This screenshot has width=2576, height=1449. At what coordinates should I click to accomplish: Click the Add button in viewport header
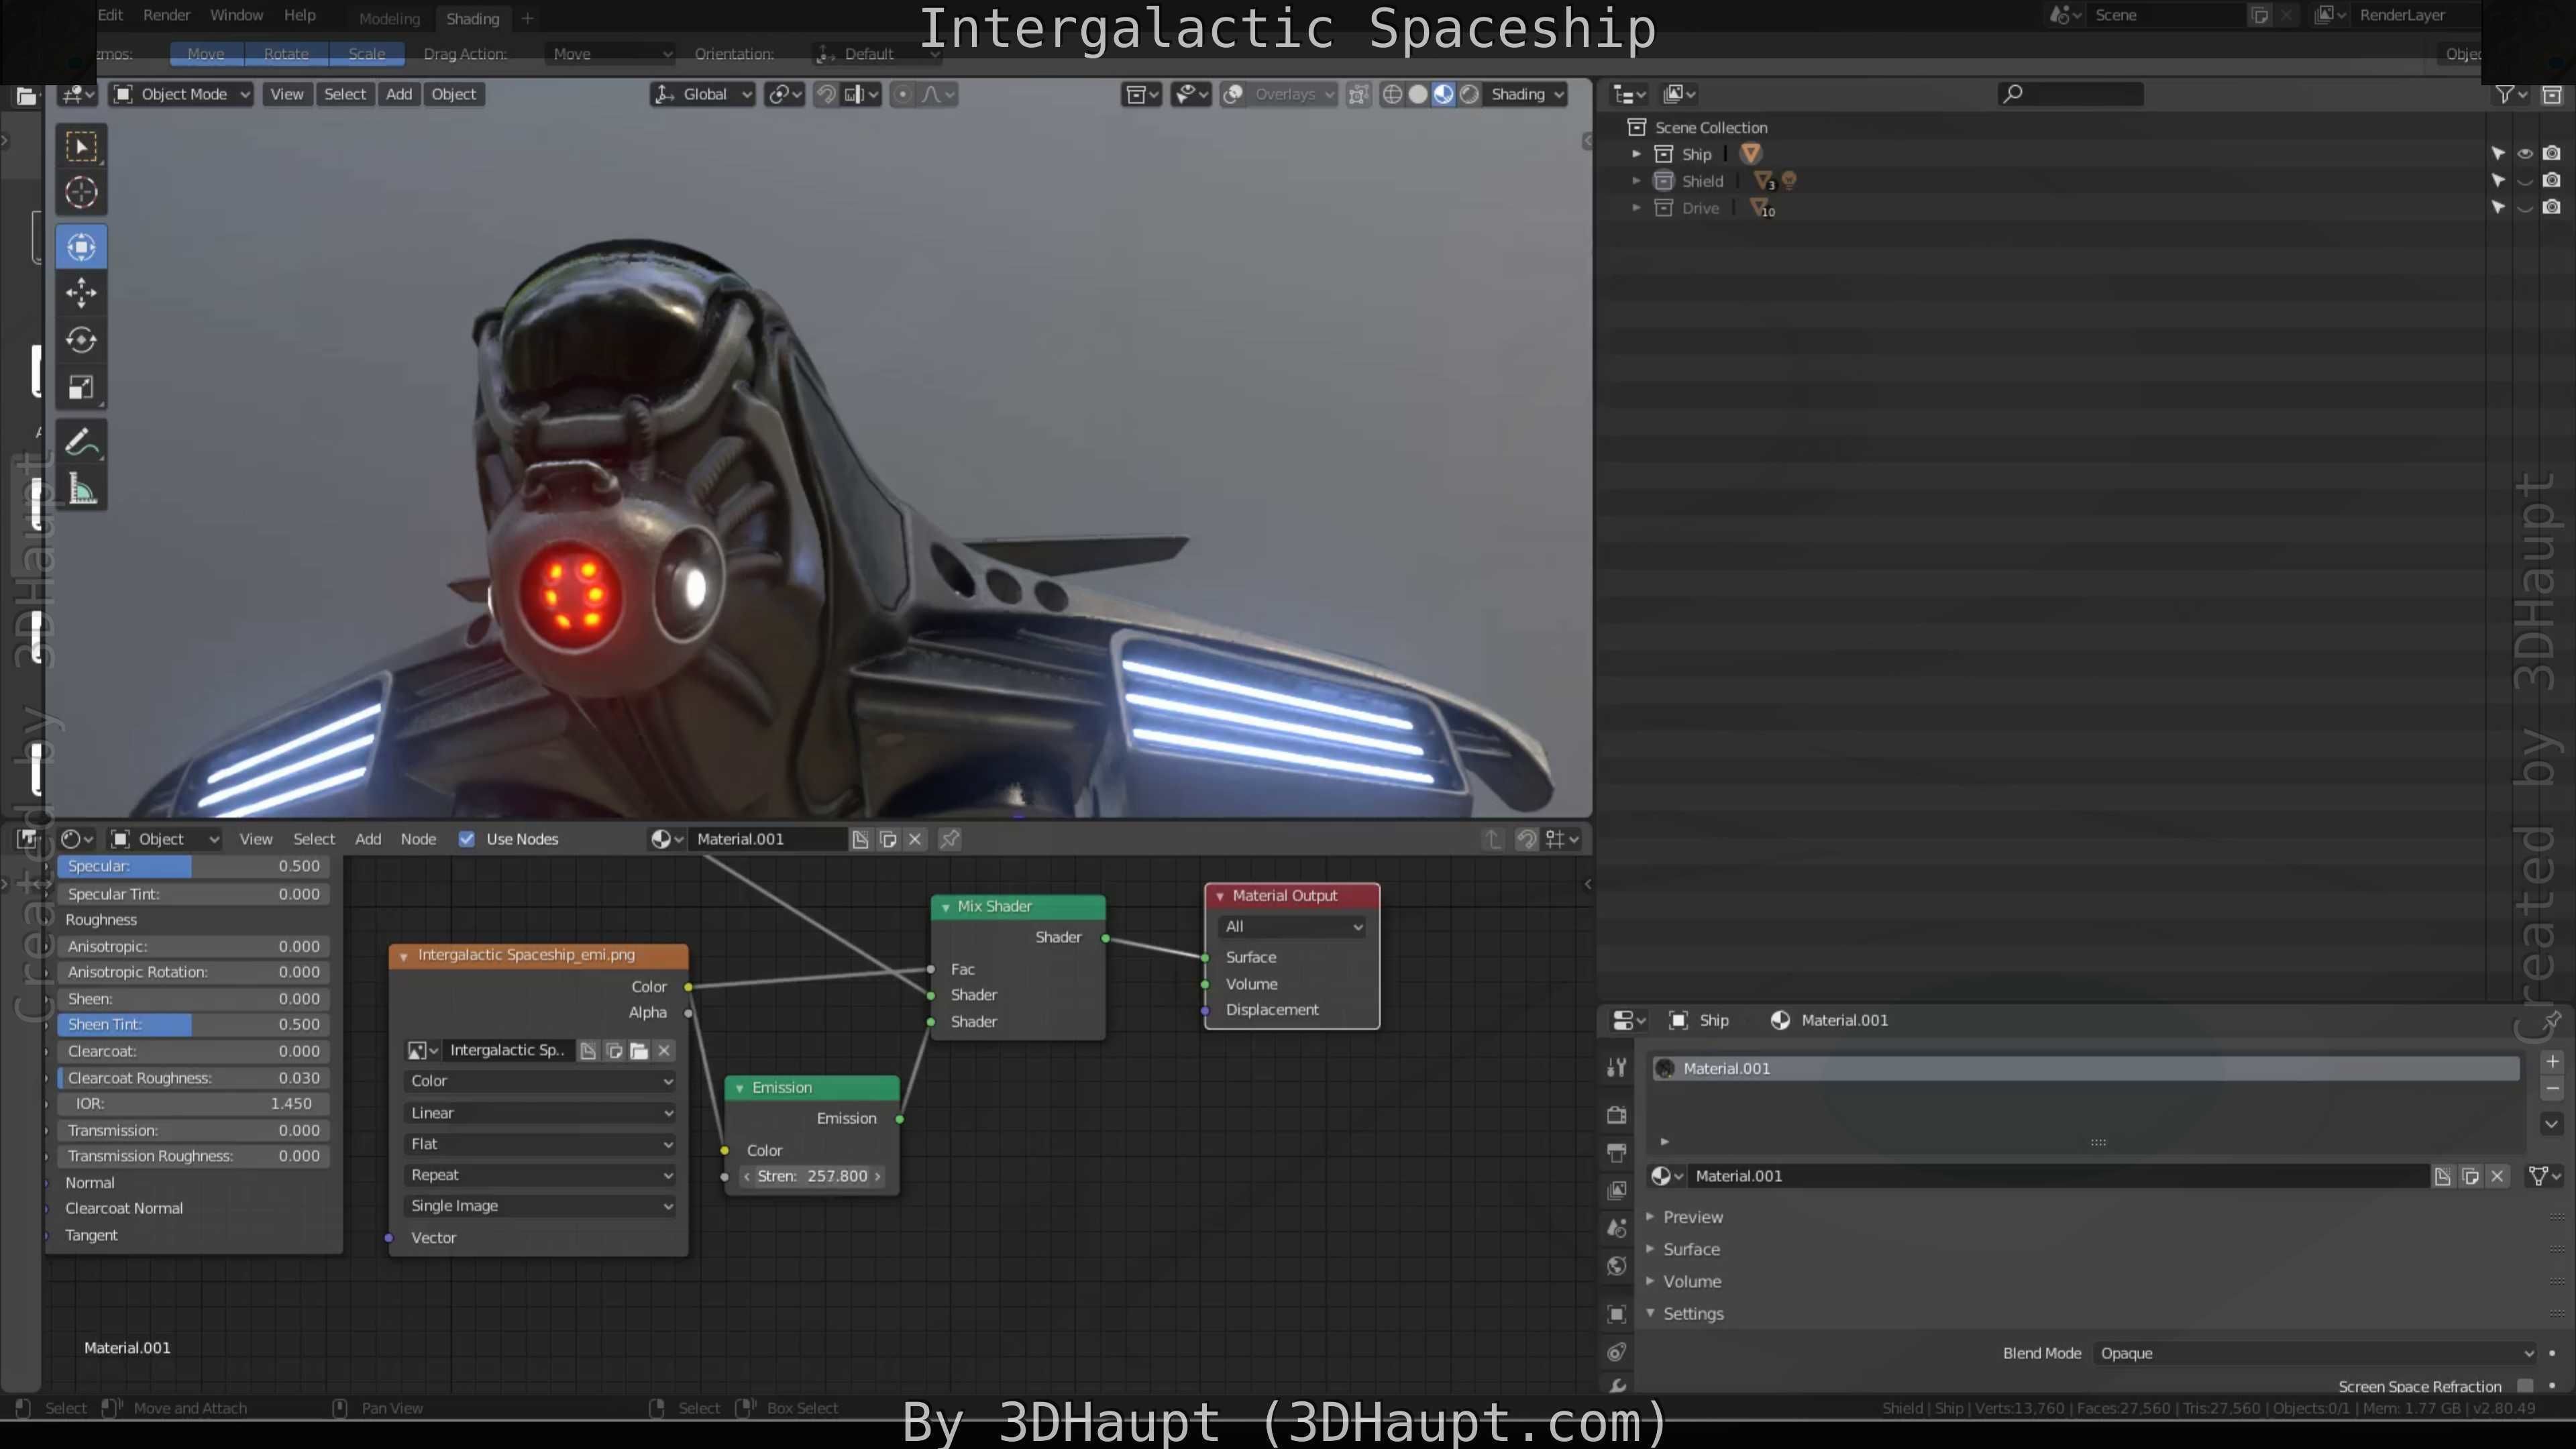coord(398,94)
